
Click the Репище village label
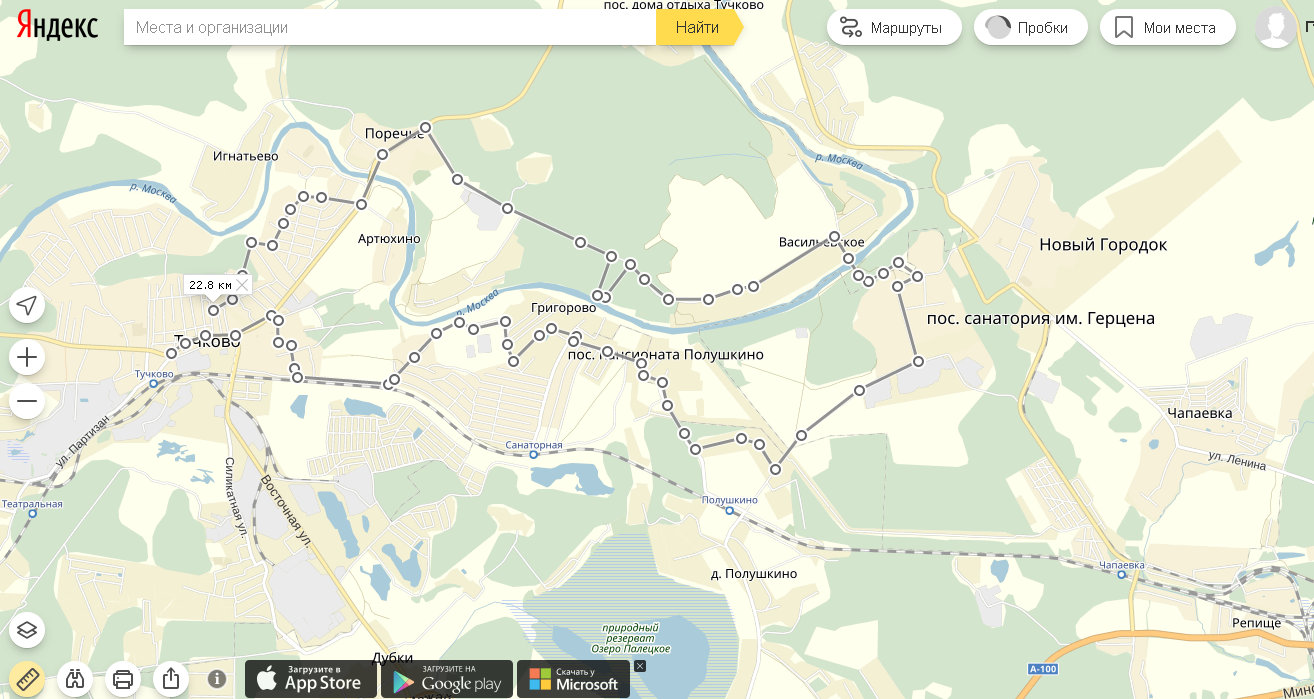tap(1257, 623)
